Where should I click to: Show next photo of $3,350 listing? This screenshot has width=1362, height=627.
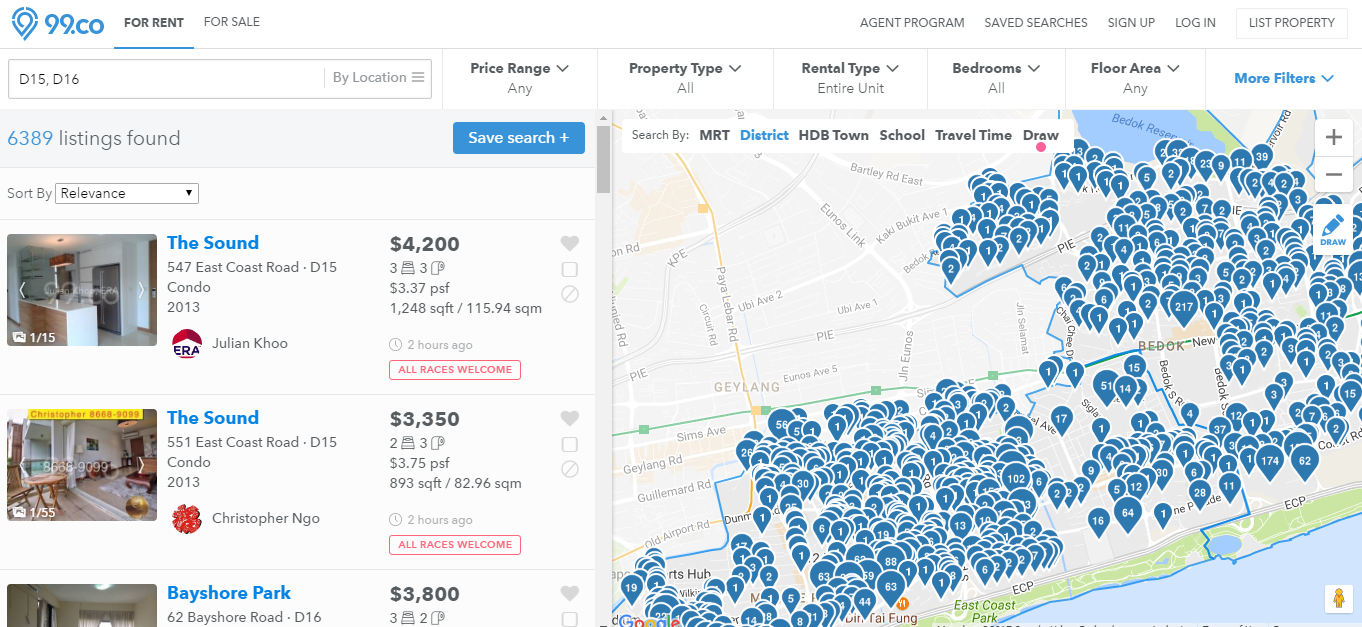pyautogui.click(x=141, y=465)
